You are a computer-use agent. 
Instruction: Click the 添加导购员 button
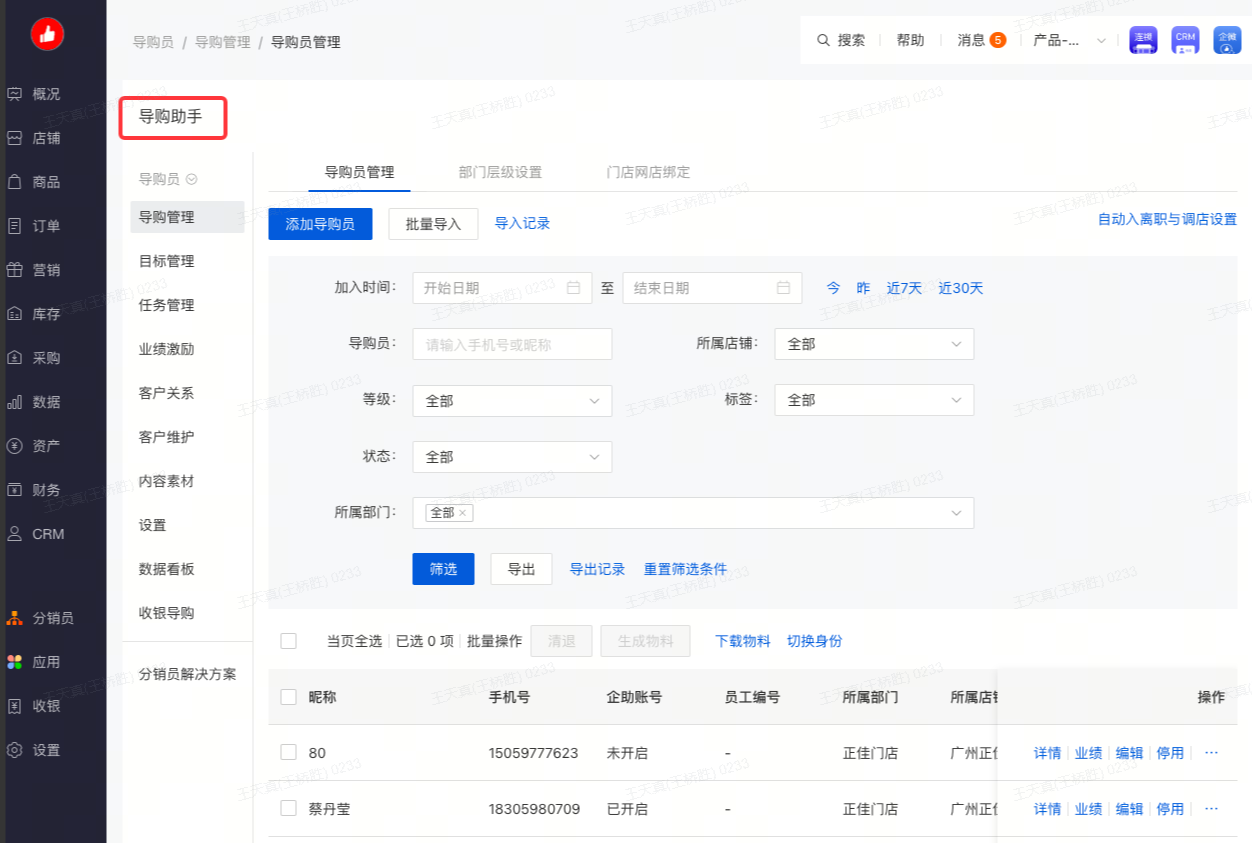[x=320, y=224]
